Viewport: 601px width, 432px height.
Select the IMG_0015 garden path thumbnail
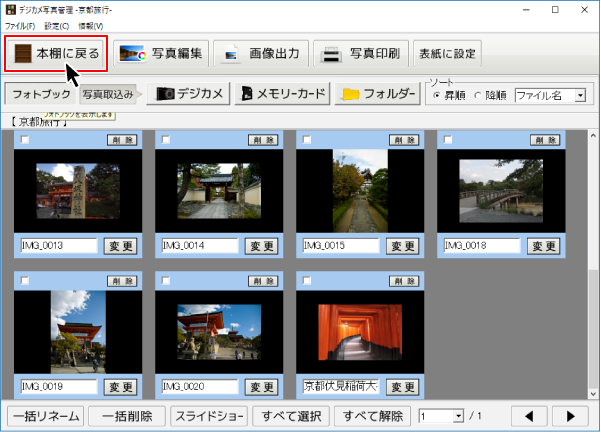[360, 191]
